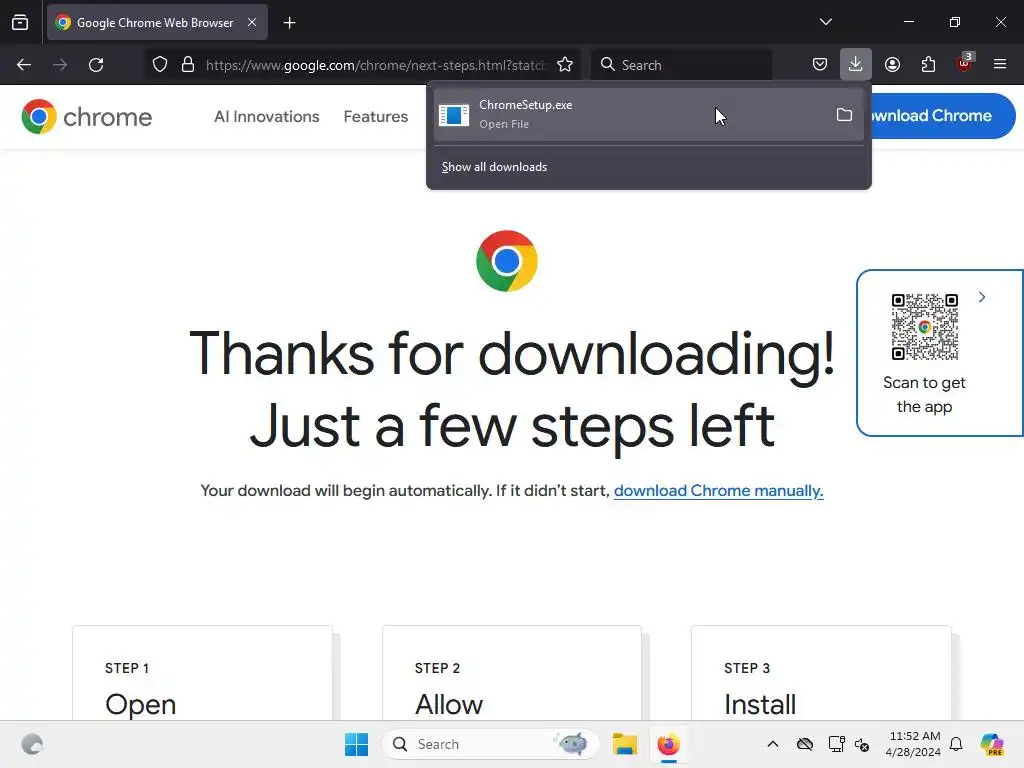Open the taskbar Search box

490,744
